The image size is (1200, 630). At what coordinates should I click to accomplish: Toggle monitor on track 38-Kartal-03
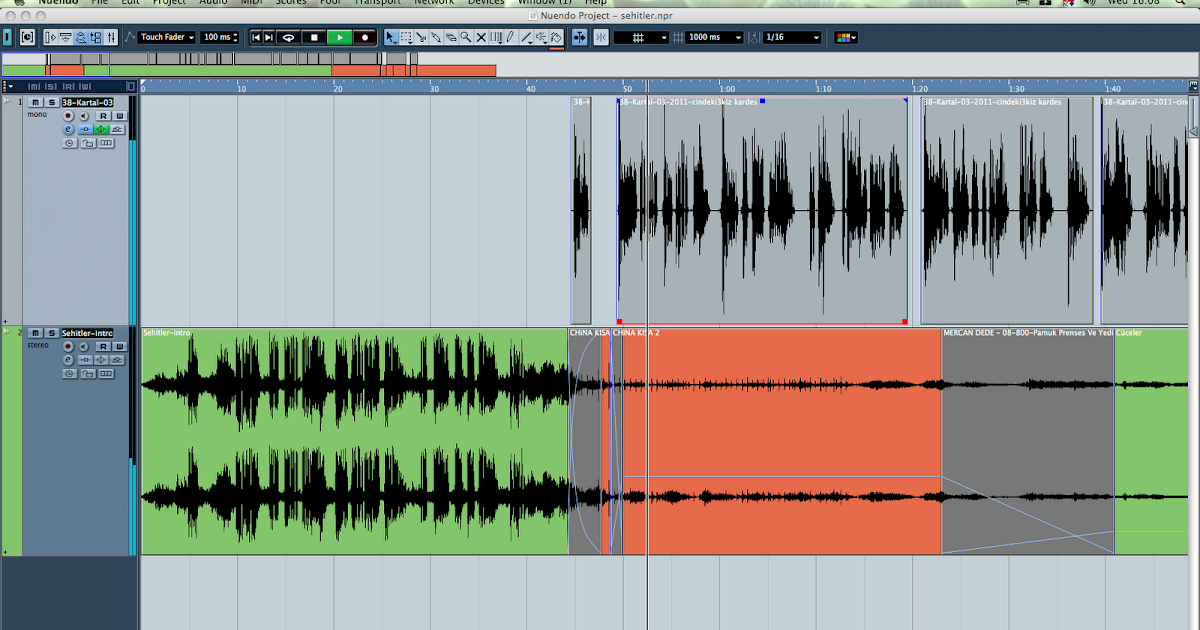point(84,116)
